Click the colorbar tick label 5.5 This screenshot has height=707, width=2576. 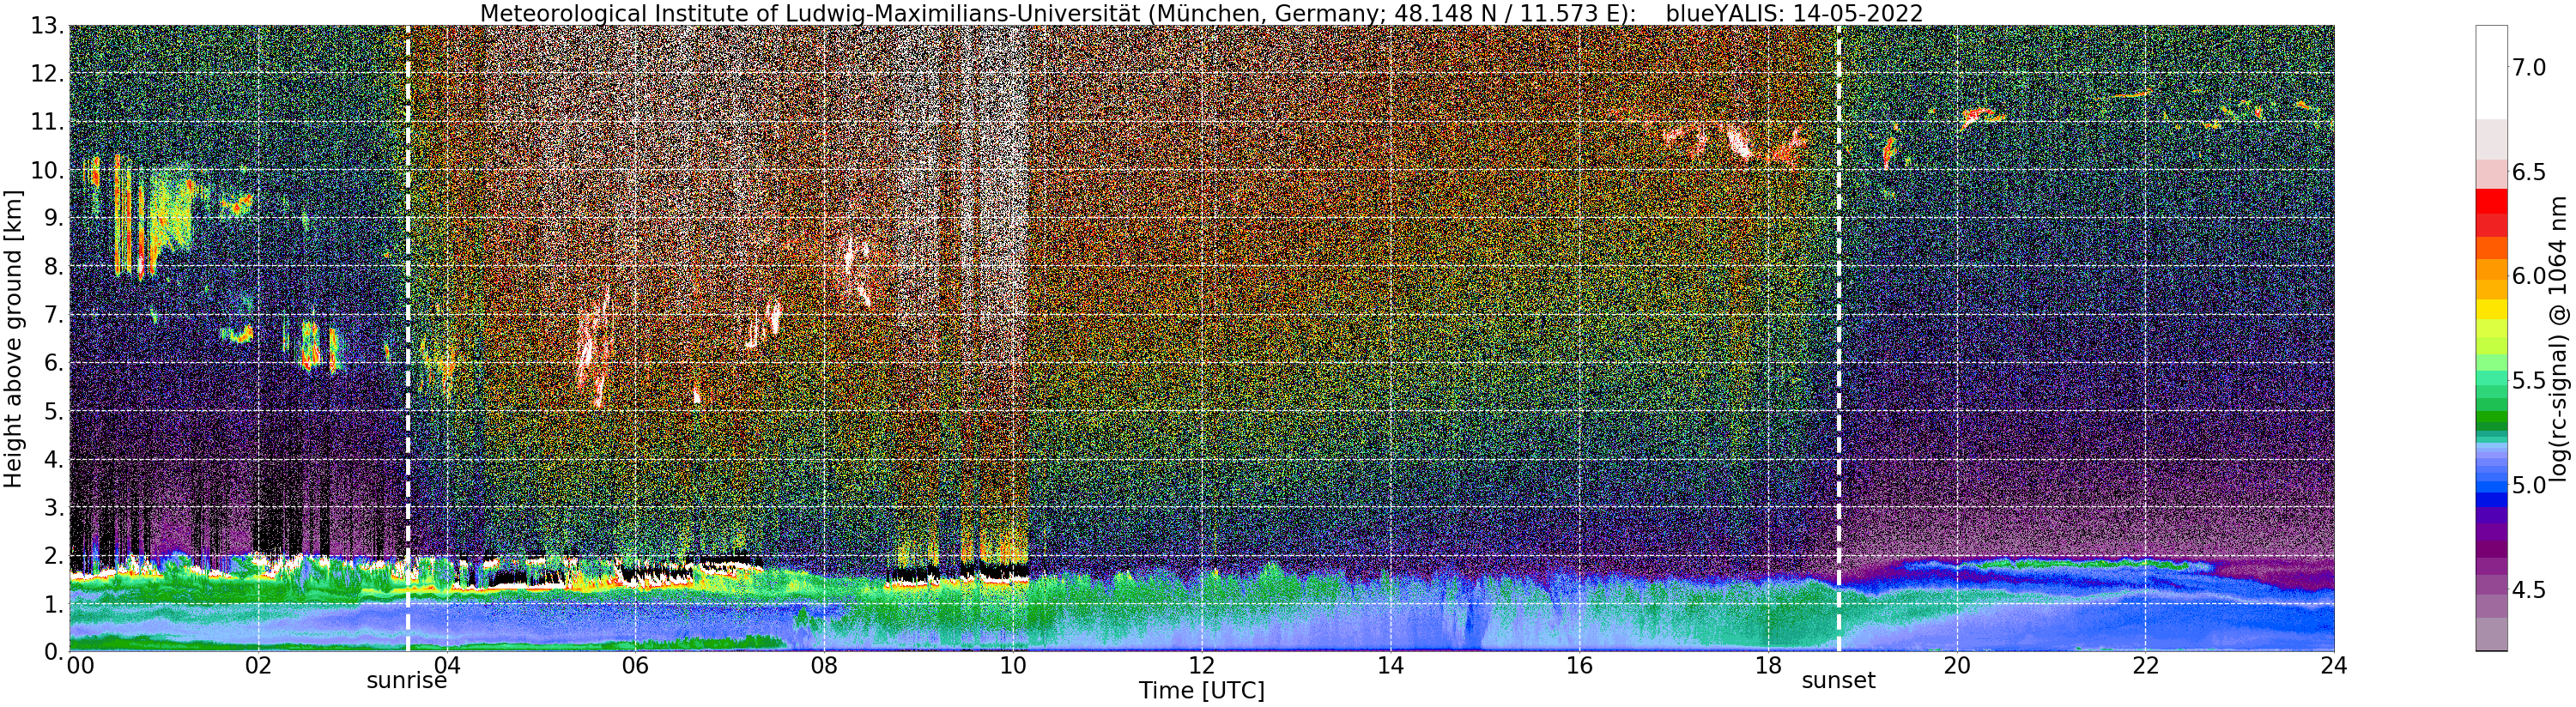[x=2529, y=381]
